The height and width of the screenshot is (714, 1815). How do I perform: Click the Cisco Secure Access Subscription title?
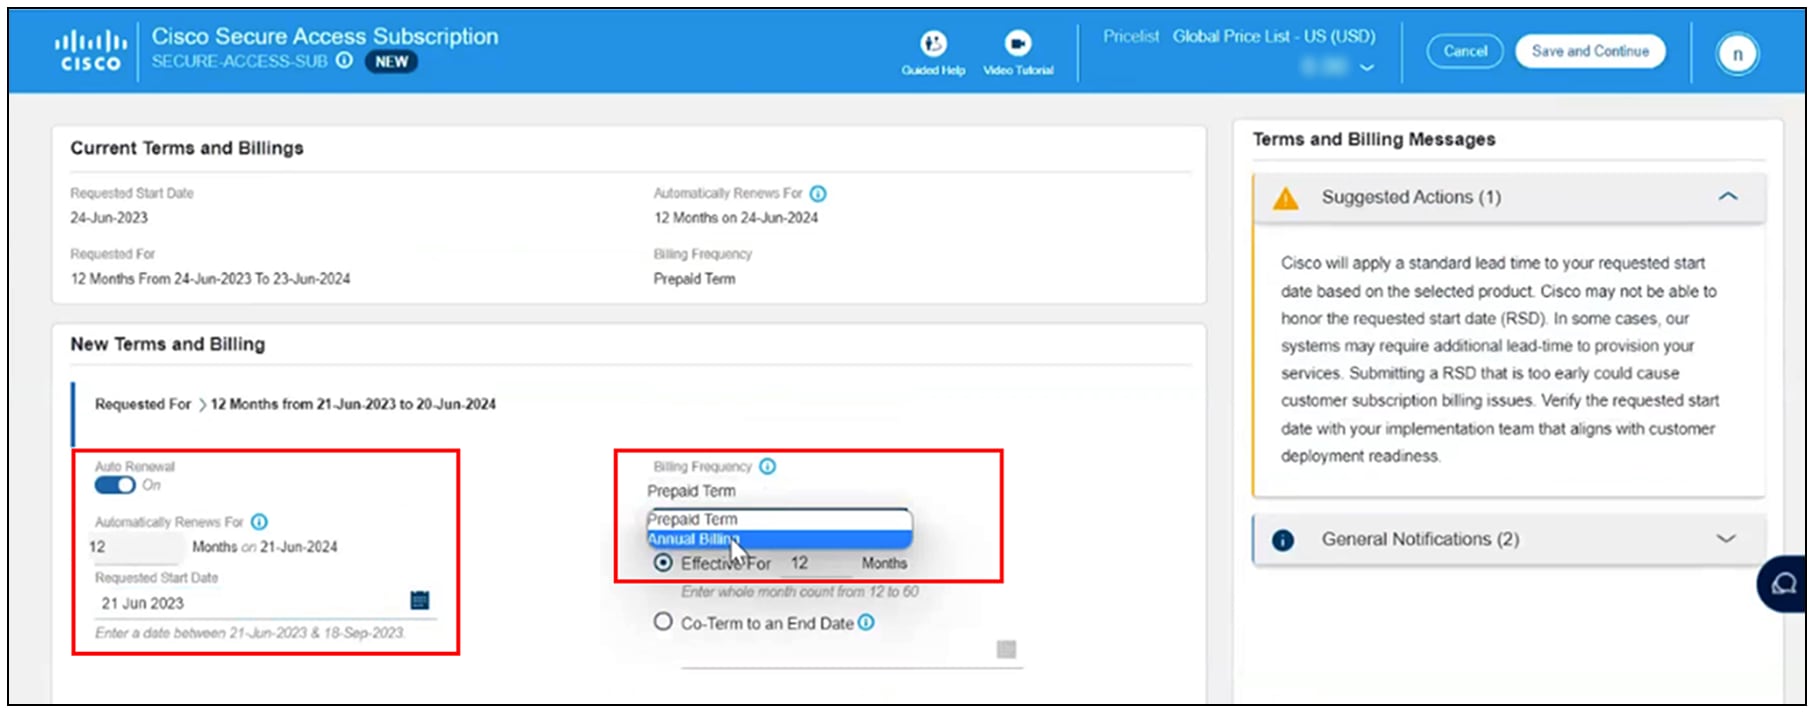click(x=325, y=37)
